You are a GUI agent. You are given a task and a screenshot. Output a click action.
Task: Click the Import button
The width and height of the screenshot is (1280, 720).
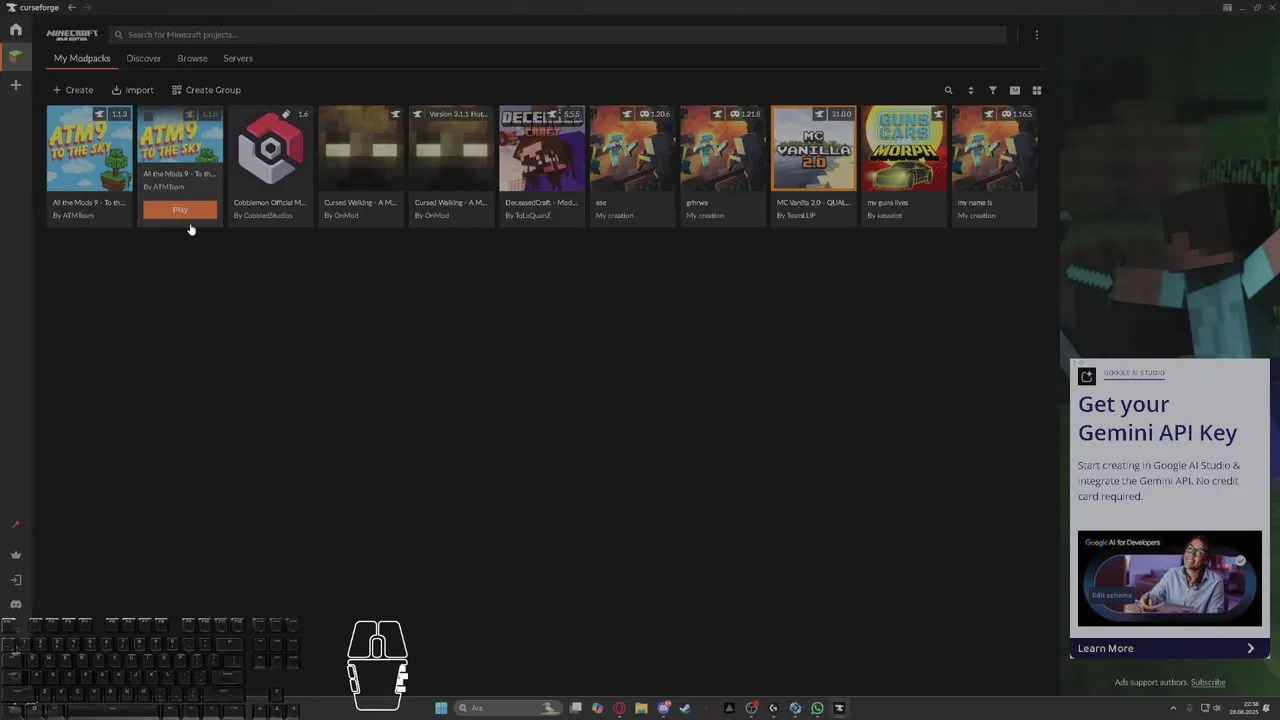click(x=132, y=90)
